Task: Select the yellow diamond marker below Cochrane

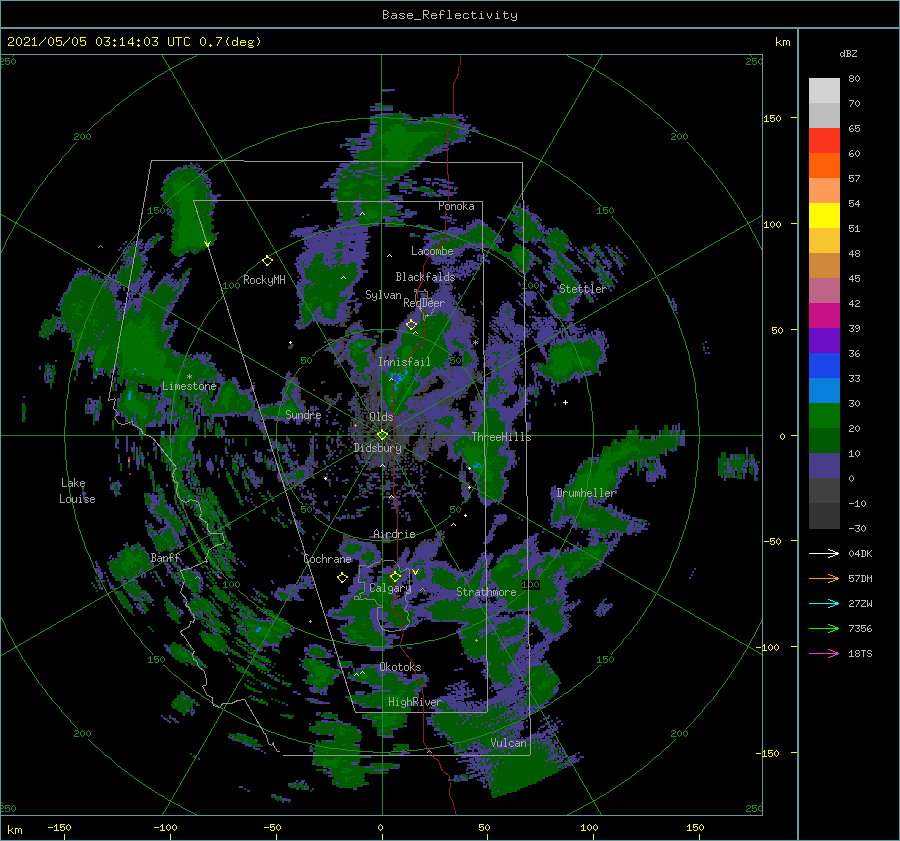Action: 342,578
